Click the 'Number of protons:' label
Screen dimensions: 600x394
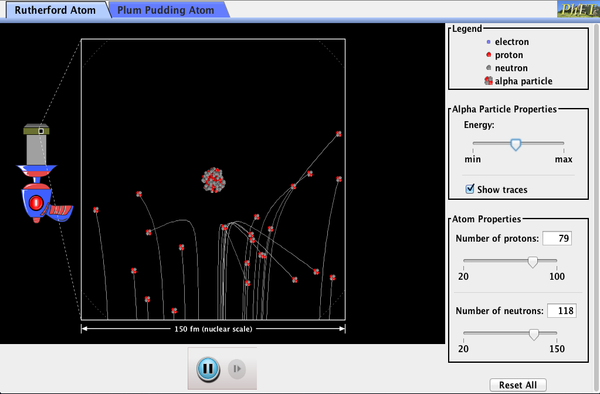[497, 238]
